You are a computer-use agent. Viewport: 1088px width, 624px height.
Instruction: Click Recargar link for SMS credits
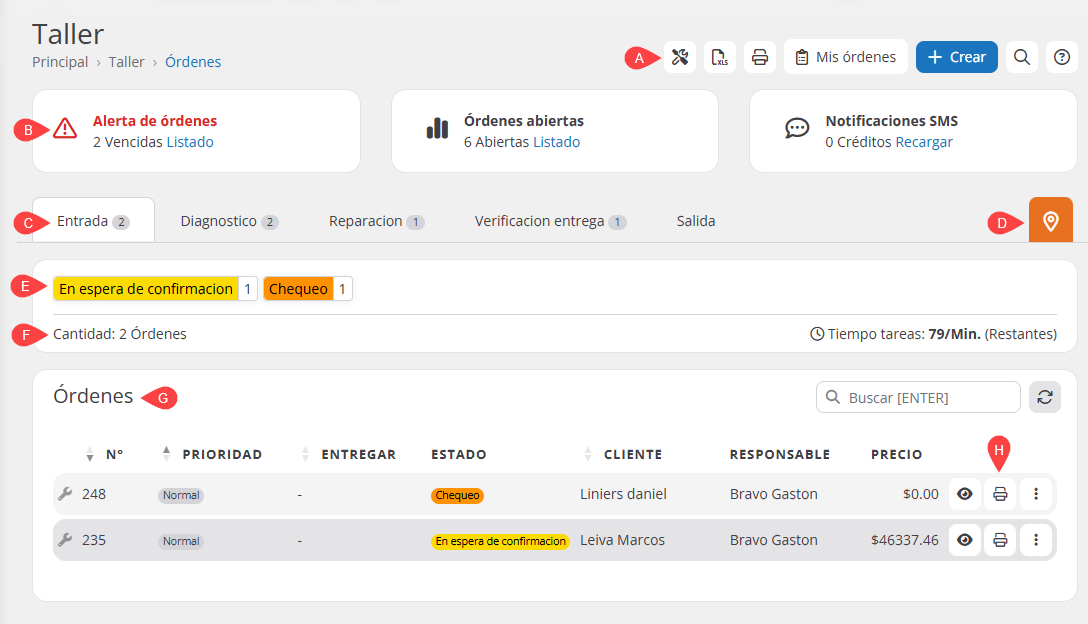tap(923, 142)
